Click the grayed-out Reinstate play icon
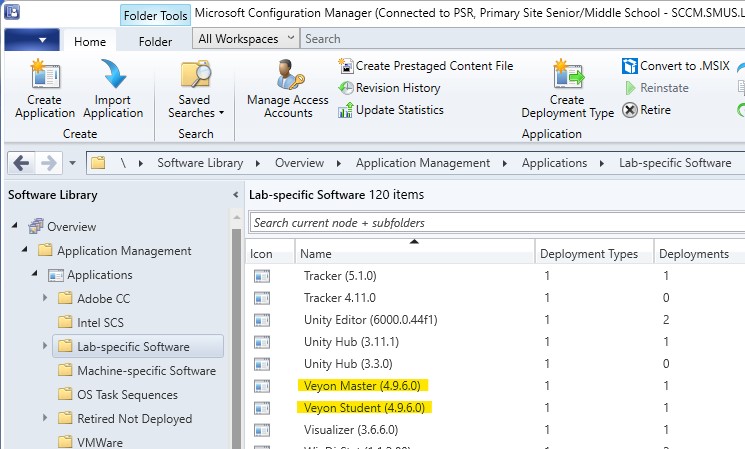This screenshot has width=745, height=449. (630, 88)
